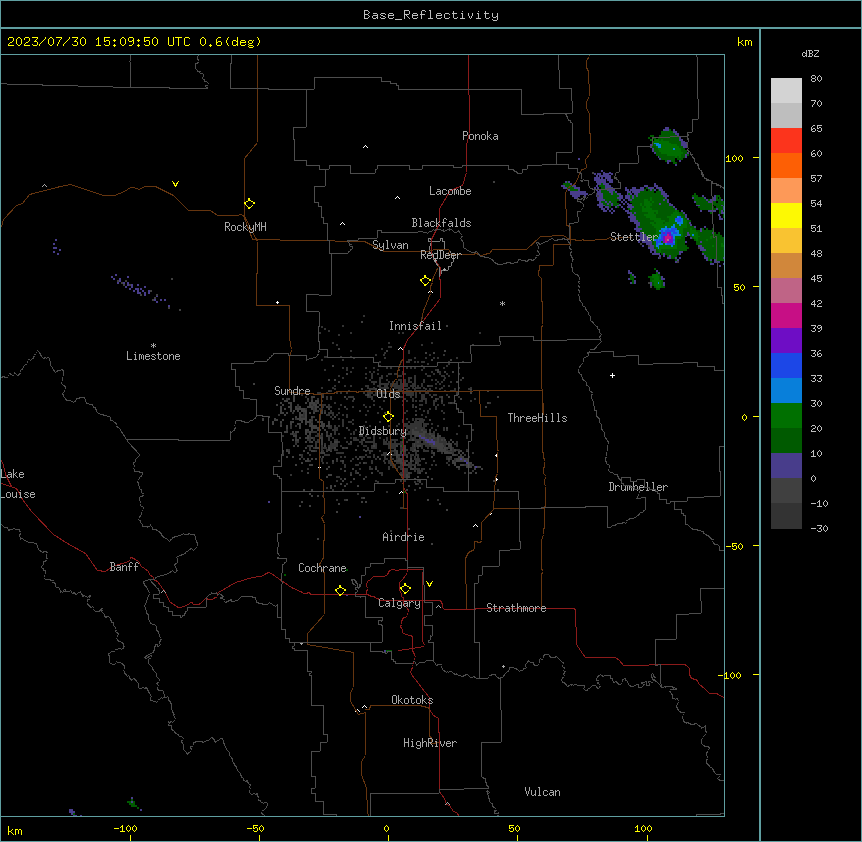Pick the light gray 70-80 dBZ legend swatch
Viewport: 862px width, 842px height.
786,91
